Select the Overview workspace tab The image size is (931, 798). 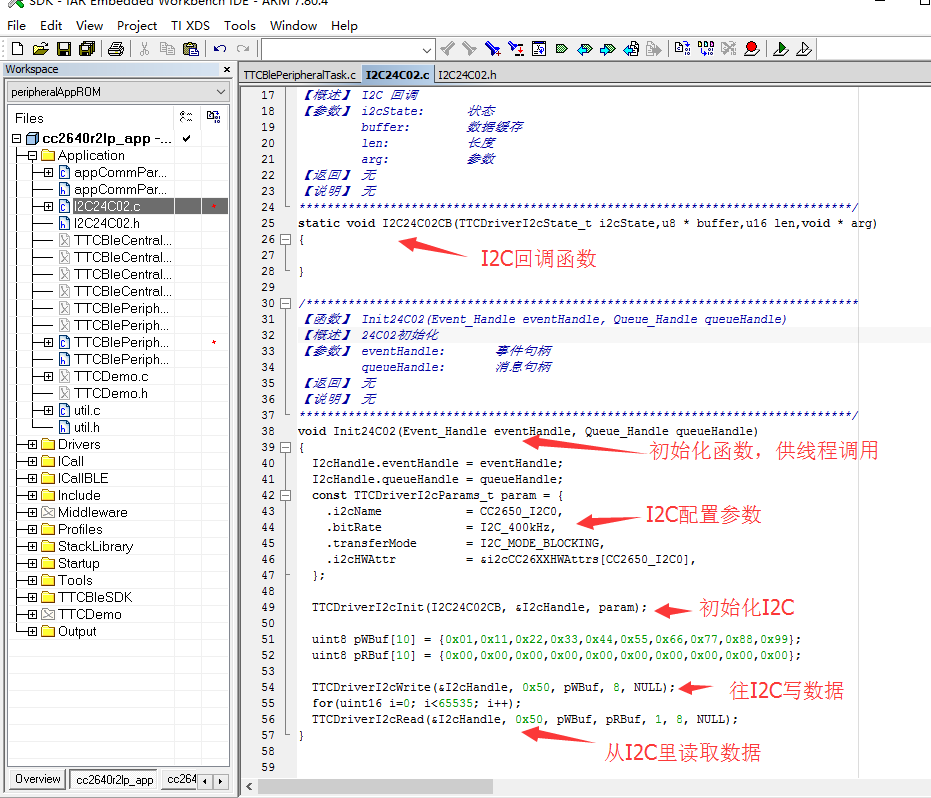[37, 779]
